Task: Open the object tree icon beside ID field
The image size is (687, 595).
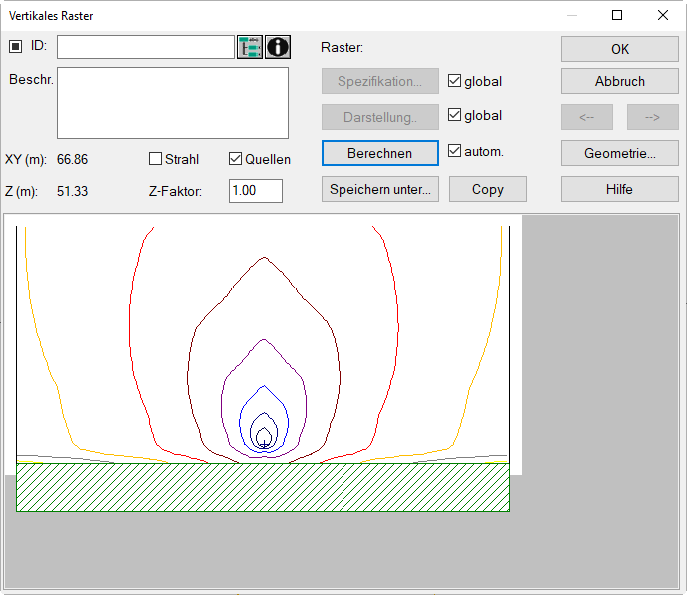Action: [250, 47]
